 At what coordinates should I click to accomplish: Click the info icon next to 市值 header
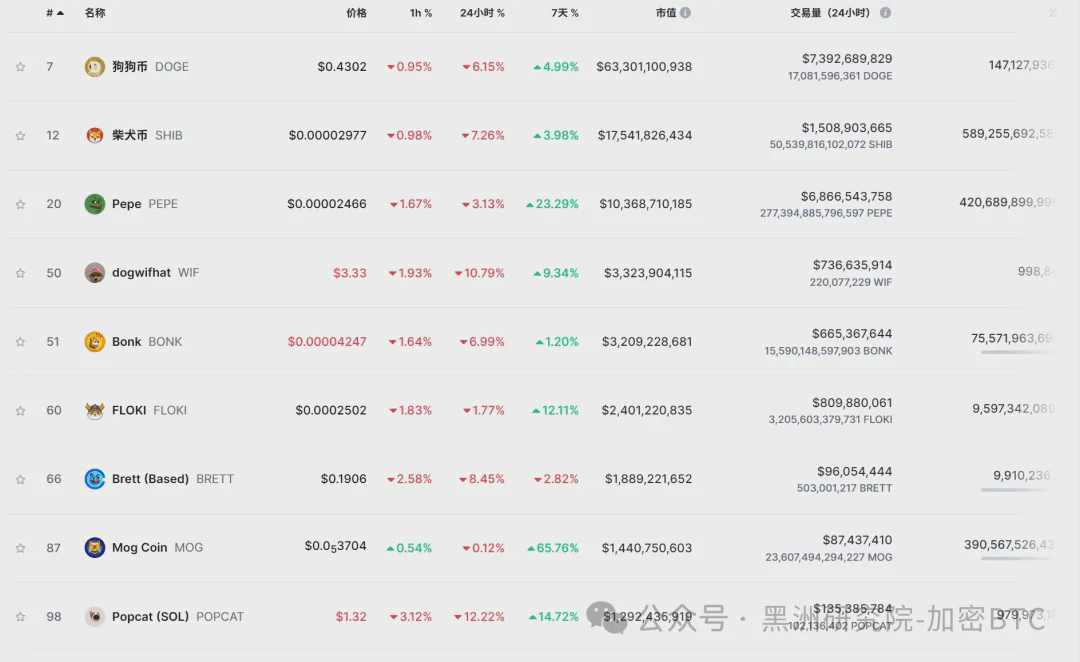(x=685, y=12)
